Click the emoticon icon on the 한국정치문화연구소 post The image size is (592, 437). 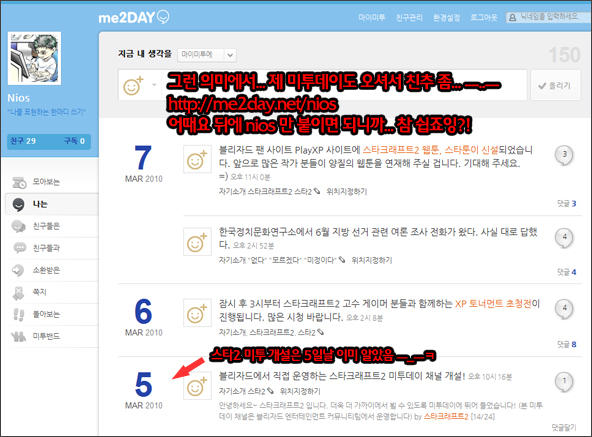197,242
